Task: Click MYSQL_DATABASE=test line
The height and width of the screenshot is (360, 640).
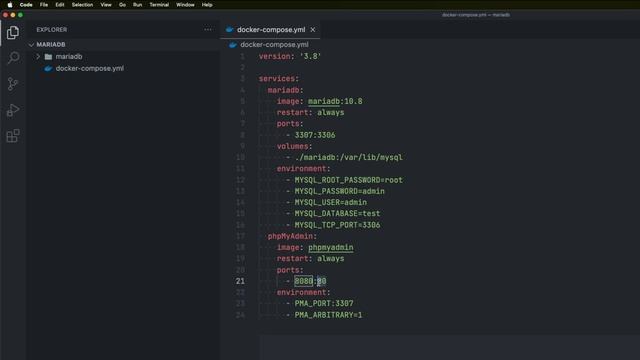Action: (337, 213)
